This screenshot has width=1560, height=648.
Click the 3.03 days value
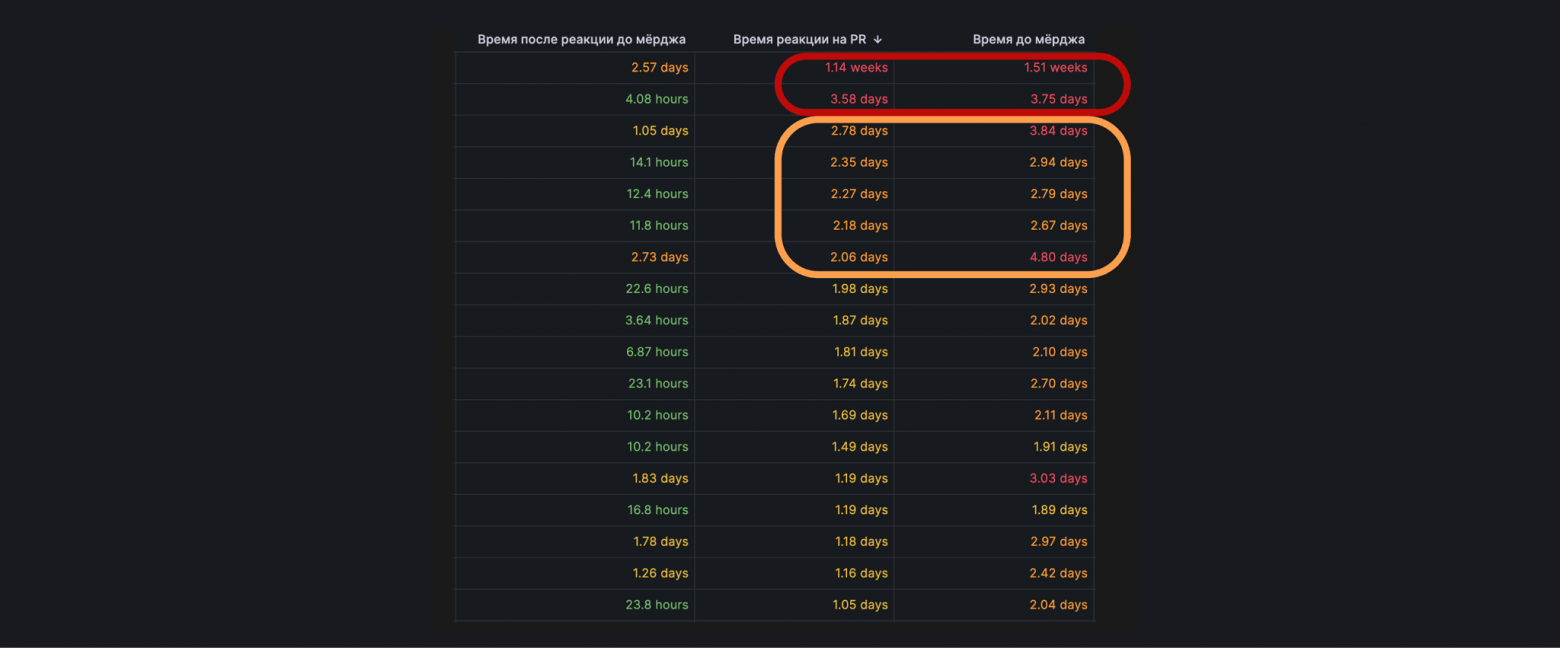pos(1059,479)
